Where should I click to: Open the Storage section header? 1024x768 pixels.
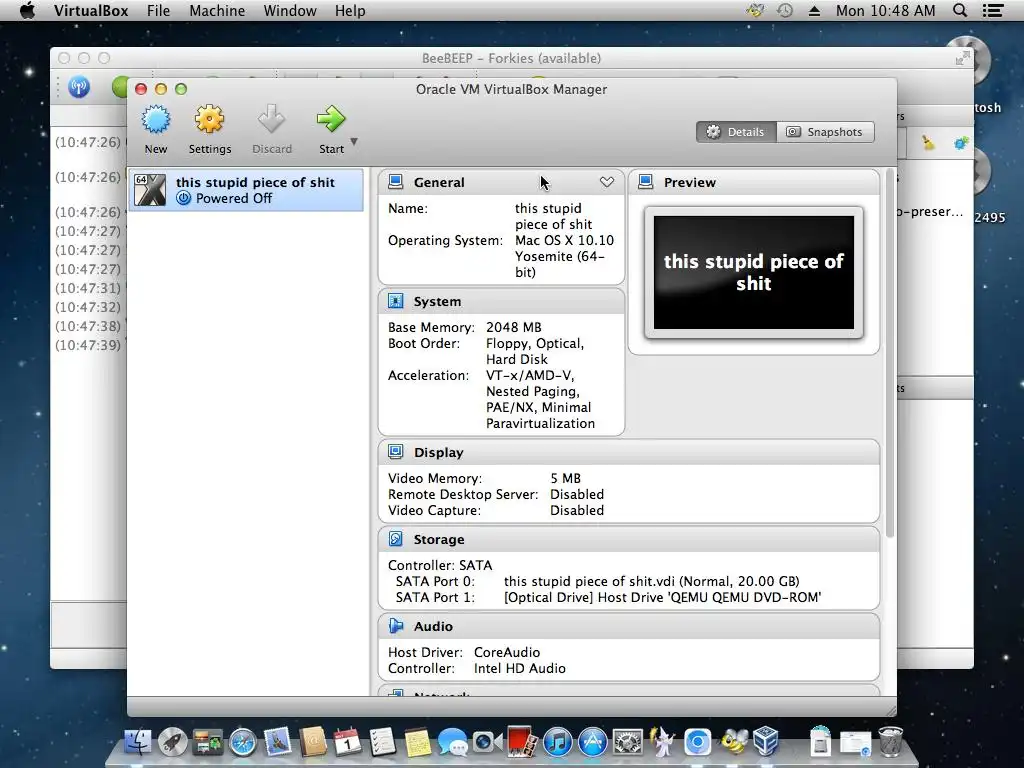click(x=439, y=539)
